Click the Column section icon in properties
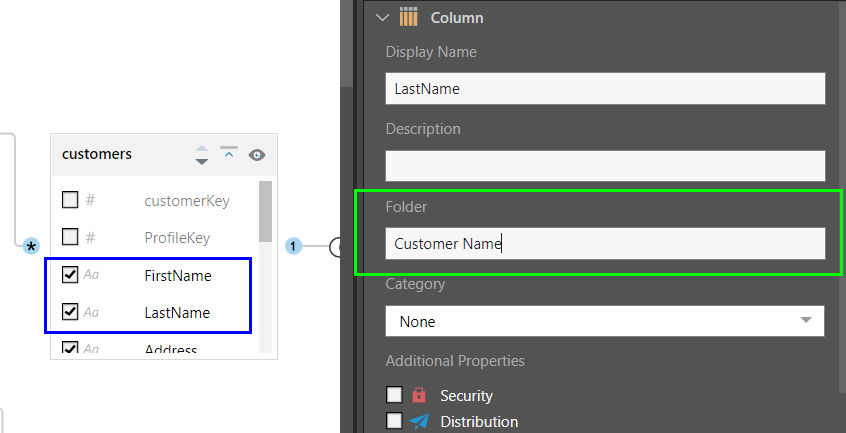Viewport: 846px width, 433px height. point(408,17)
